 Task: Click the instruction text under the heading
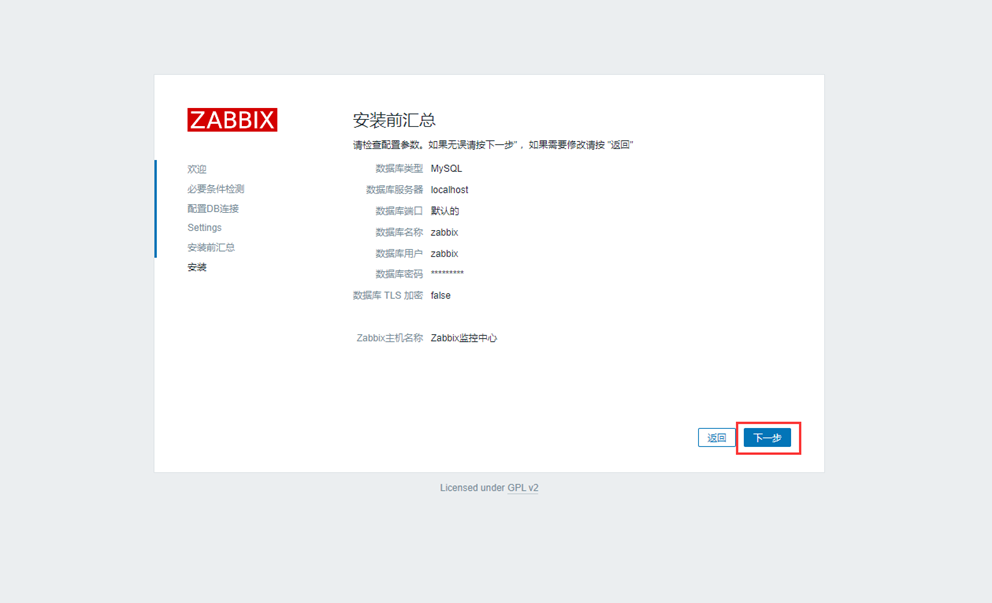(x=493, y=145)
